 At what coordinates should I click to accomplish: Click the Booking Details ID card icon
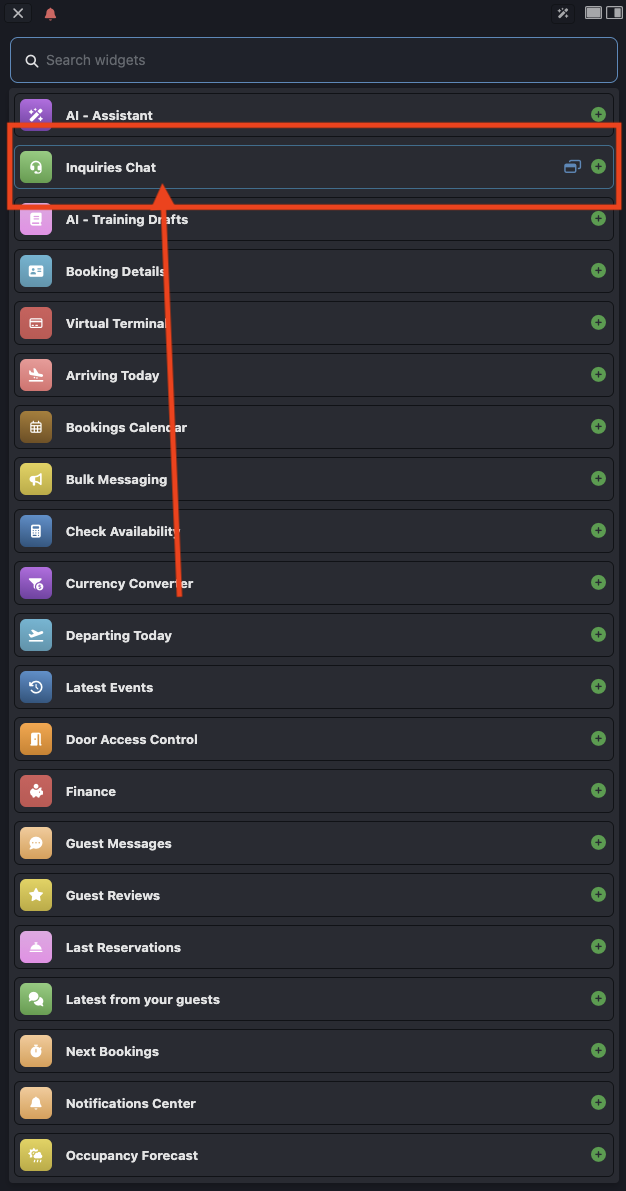click(x=36, y=271)
